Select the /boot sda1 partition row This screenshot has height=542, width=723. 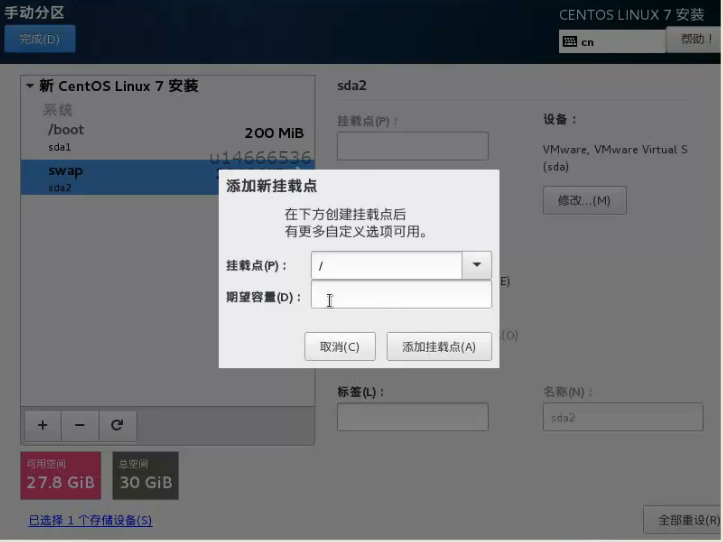[167, 137]
